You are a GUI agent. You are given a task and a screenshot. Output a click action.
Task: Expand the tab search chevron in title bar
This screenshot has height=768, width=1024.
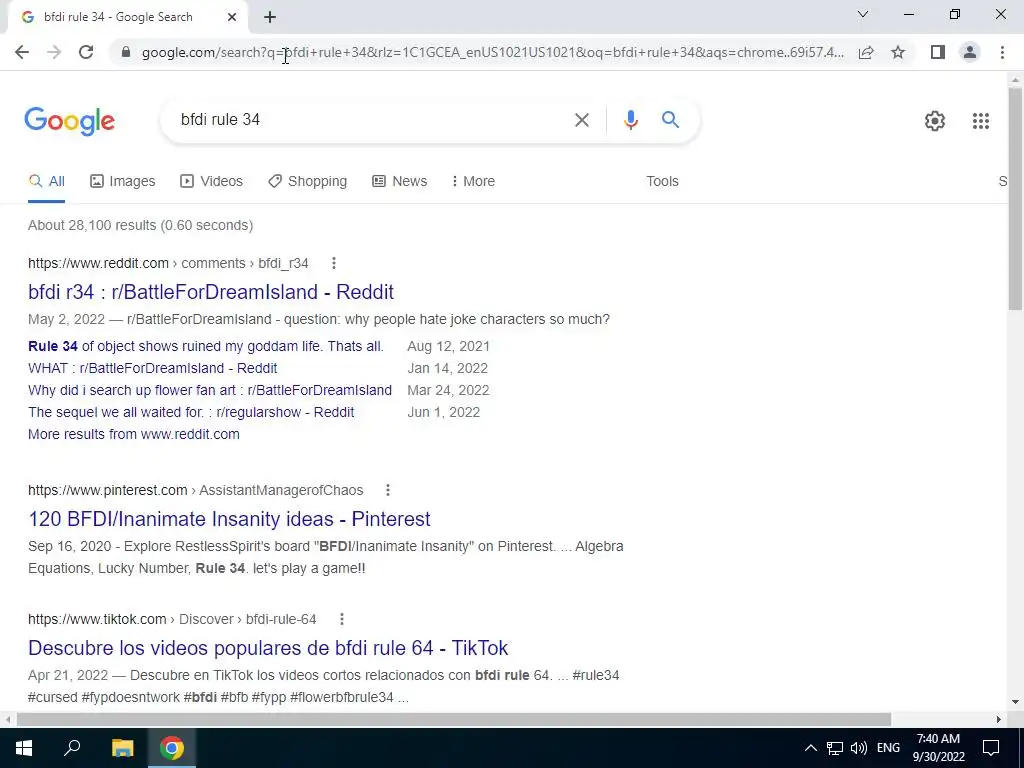pos(863,14)
